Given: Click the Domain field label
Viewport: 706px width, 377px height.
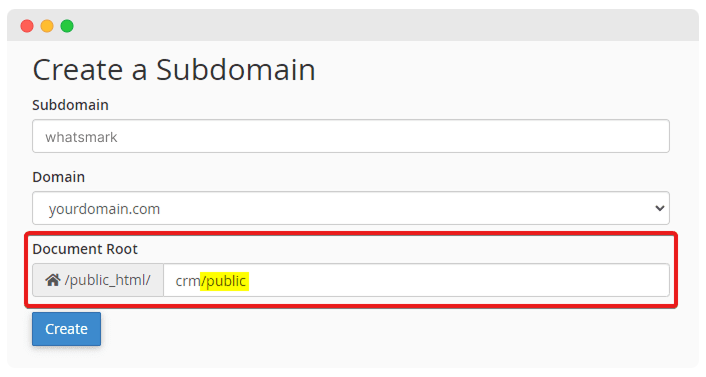Looking at the screenshot, I should [x=59, y=177].
